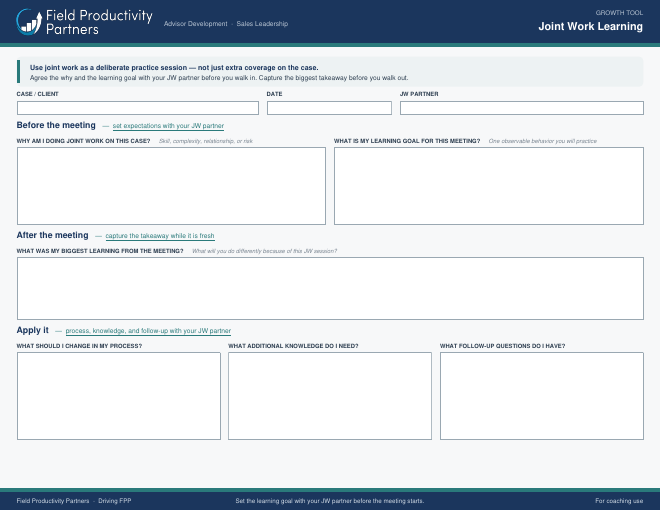Click the 'DATE' field label
This screenshot has height=510, width=660.
pos(274,94)
